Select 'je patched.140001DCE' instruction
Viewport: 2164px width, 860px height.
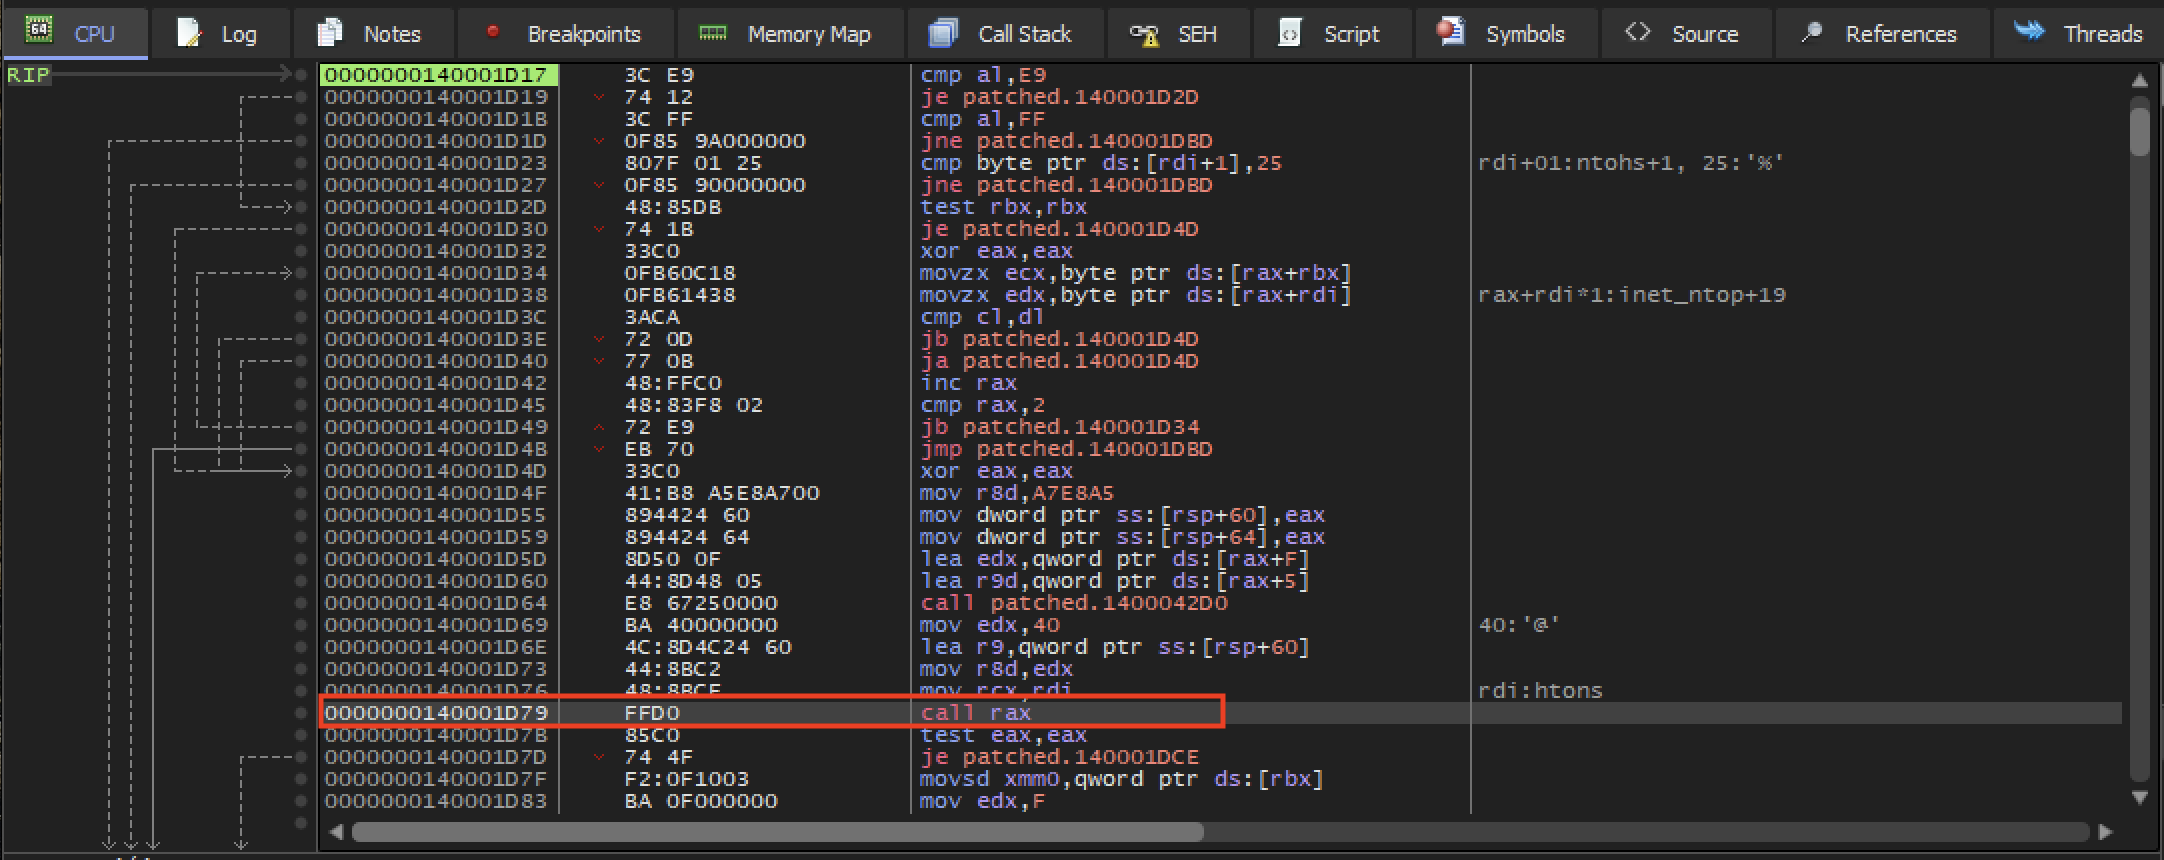[x=1059, y=757]
